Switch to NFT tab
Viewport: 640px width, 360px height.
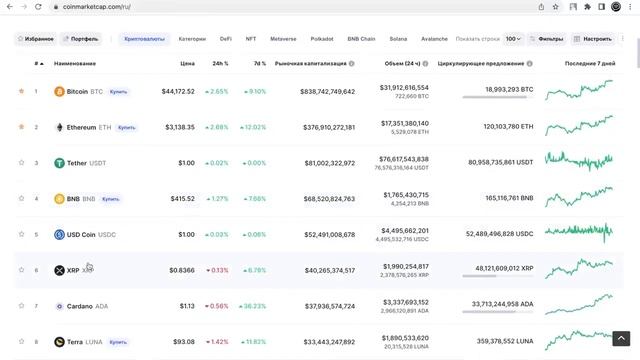tap(251, 39)
